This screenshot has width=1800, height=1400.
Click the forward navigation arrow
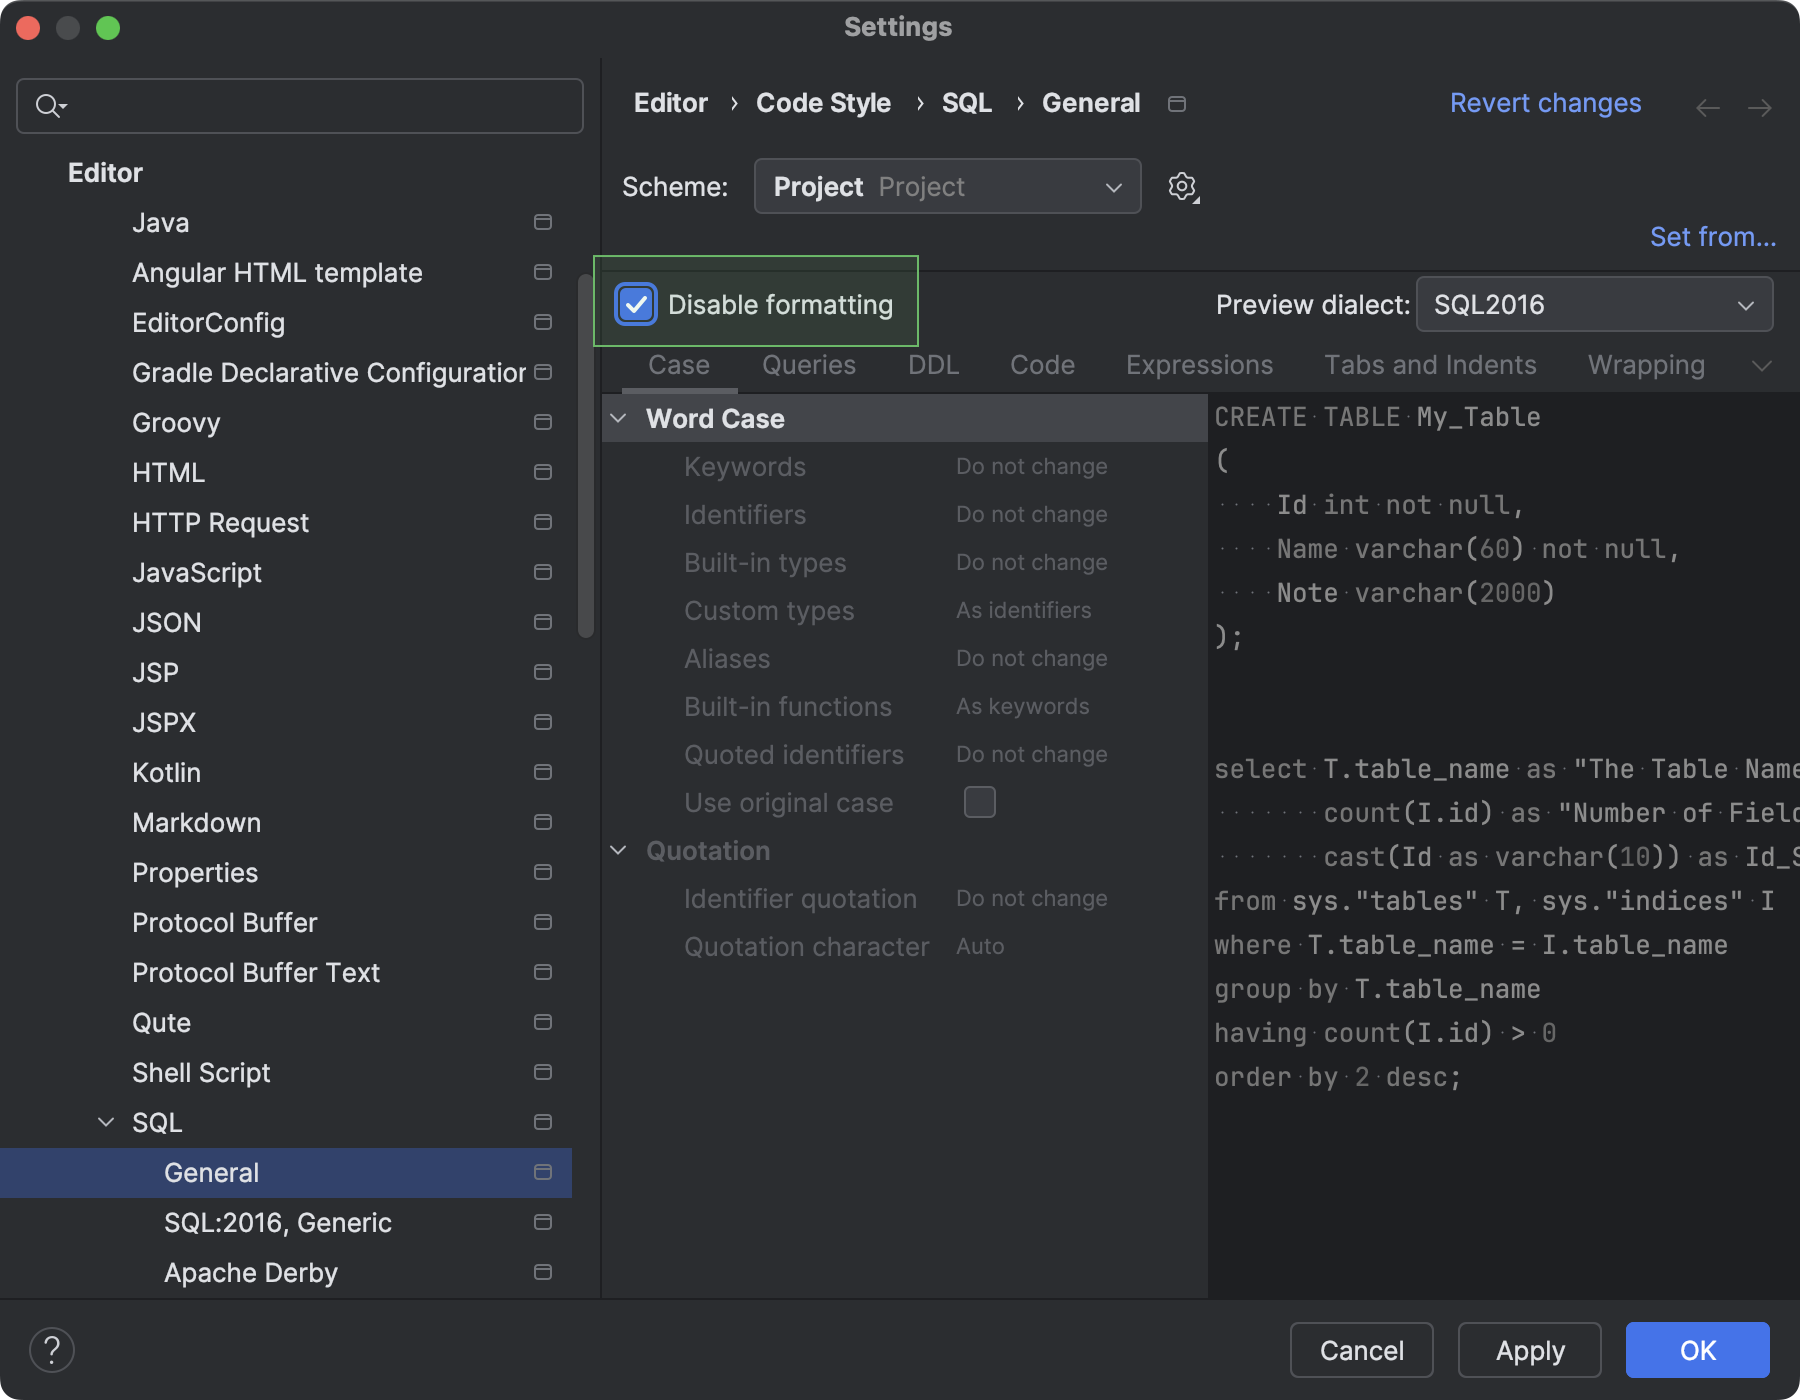coord(1760,107)
